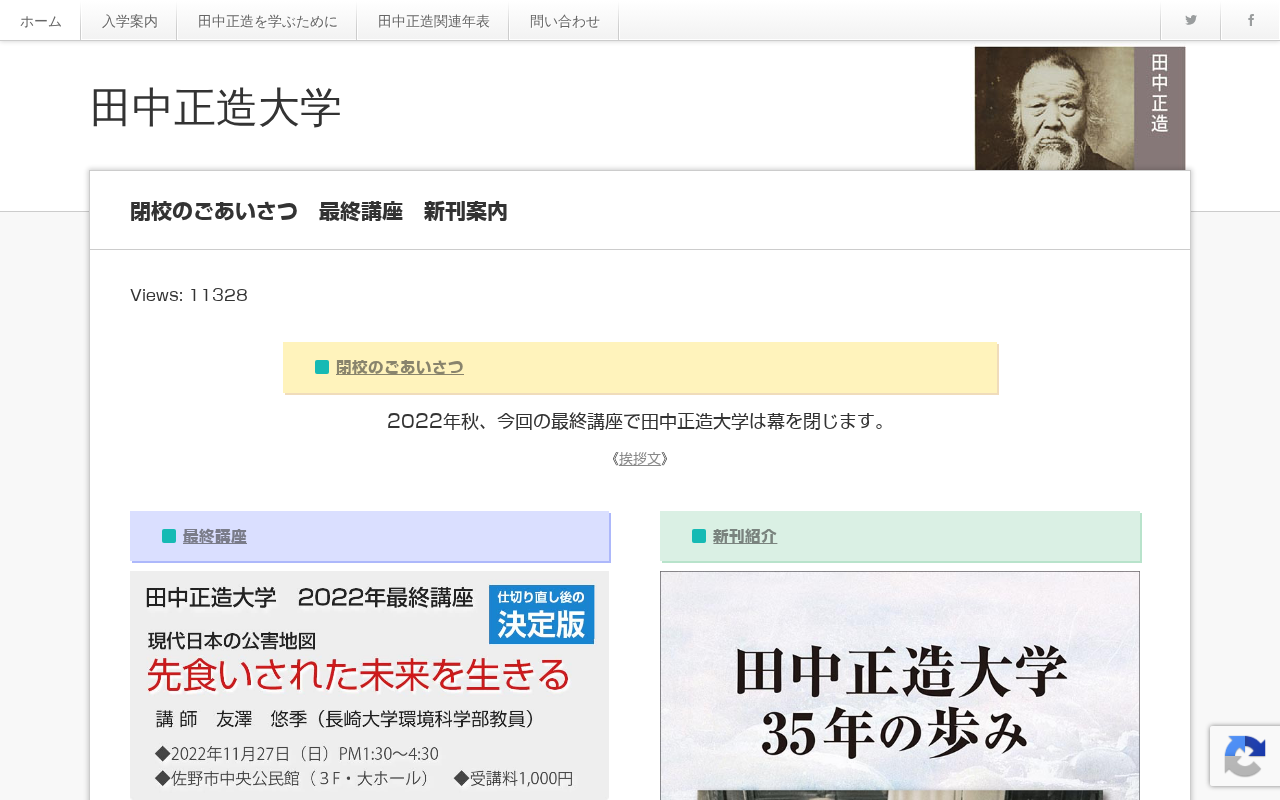
Task: Follow the 新刊紹介 section link
Action: tap(744, 536)
